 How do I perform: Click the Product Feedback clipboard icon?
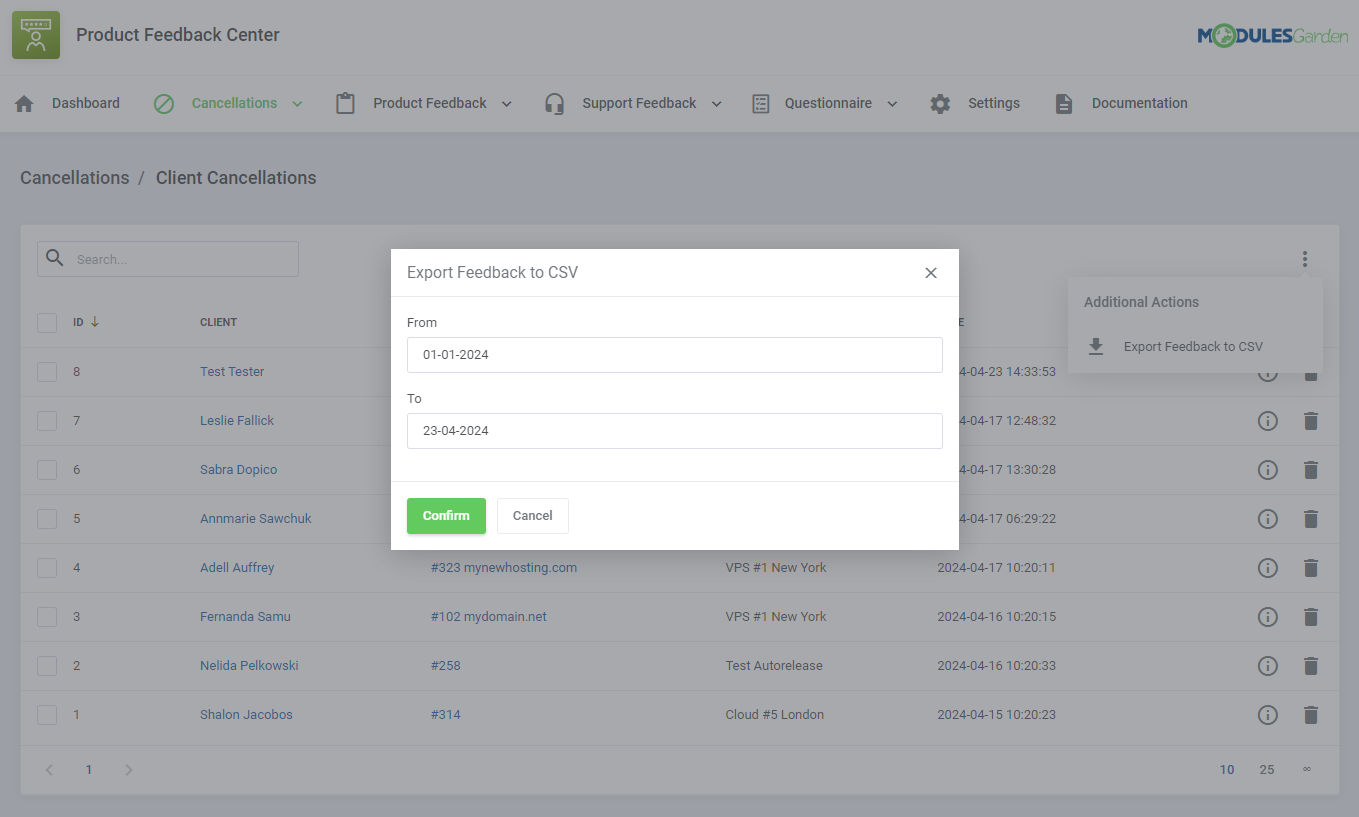[344, 102]
